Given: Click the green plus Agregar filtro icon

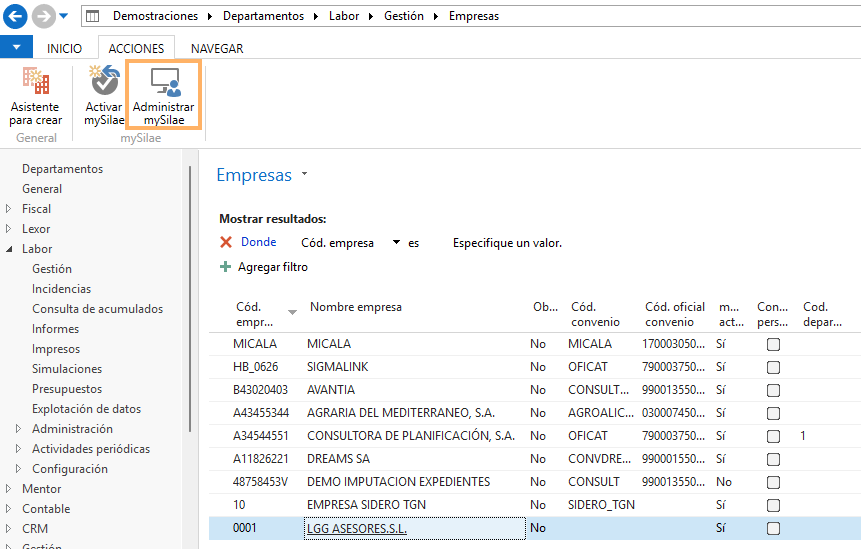Looking at the screenshot, I should (x=225, y=267).
